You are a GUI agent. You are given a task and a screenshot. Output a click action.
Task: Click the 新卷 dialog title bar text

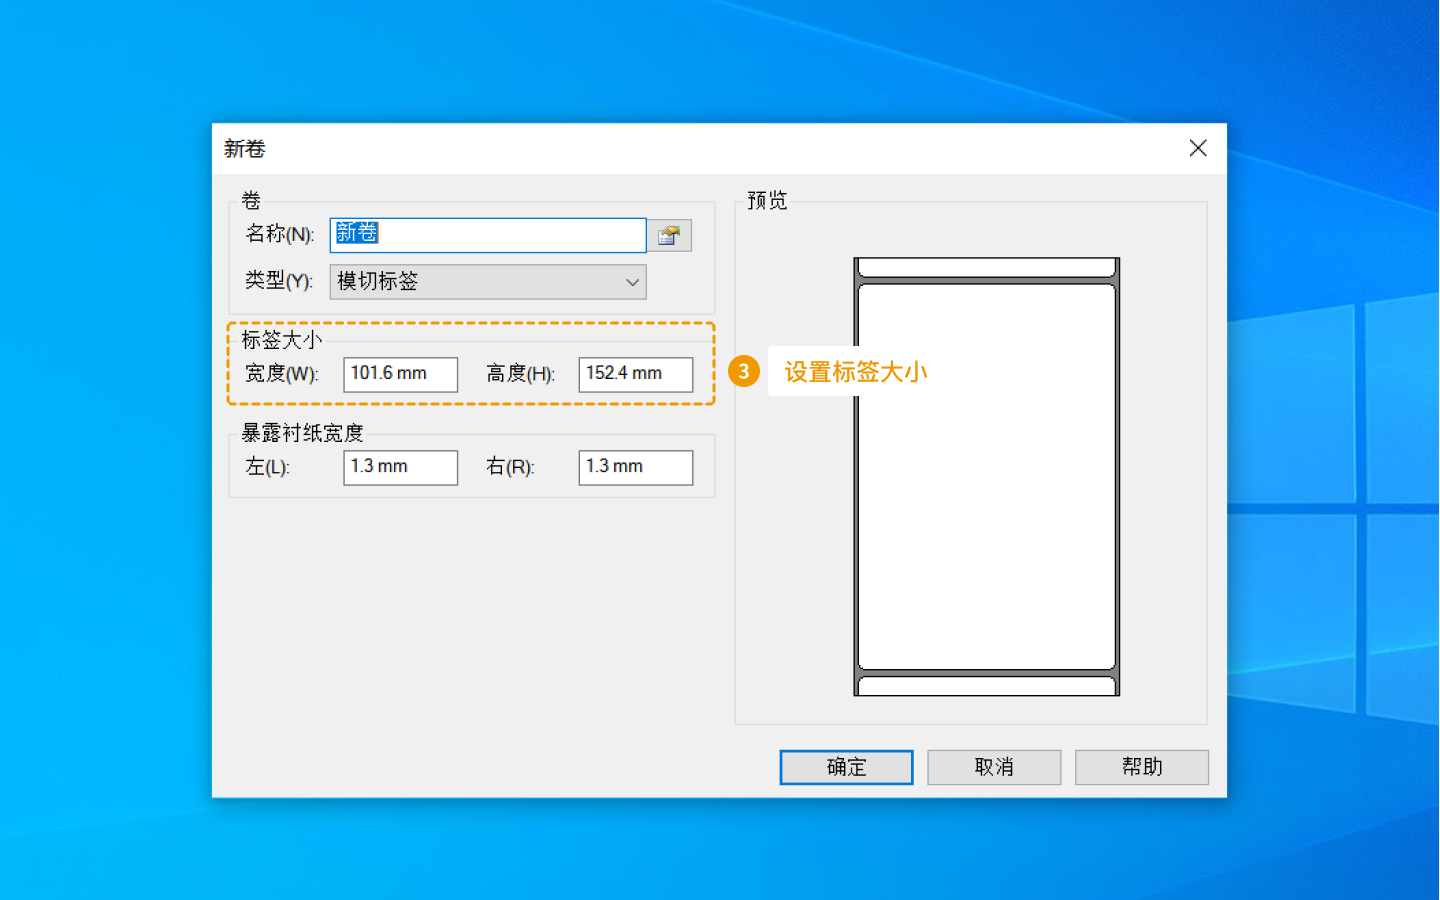click(x=245, y=149)
